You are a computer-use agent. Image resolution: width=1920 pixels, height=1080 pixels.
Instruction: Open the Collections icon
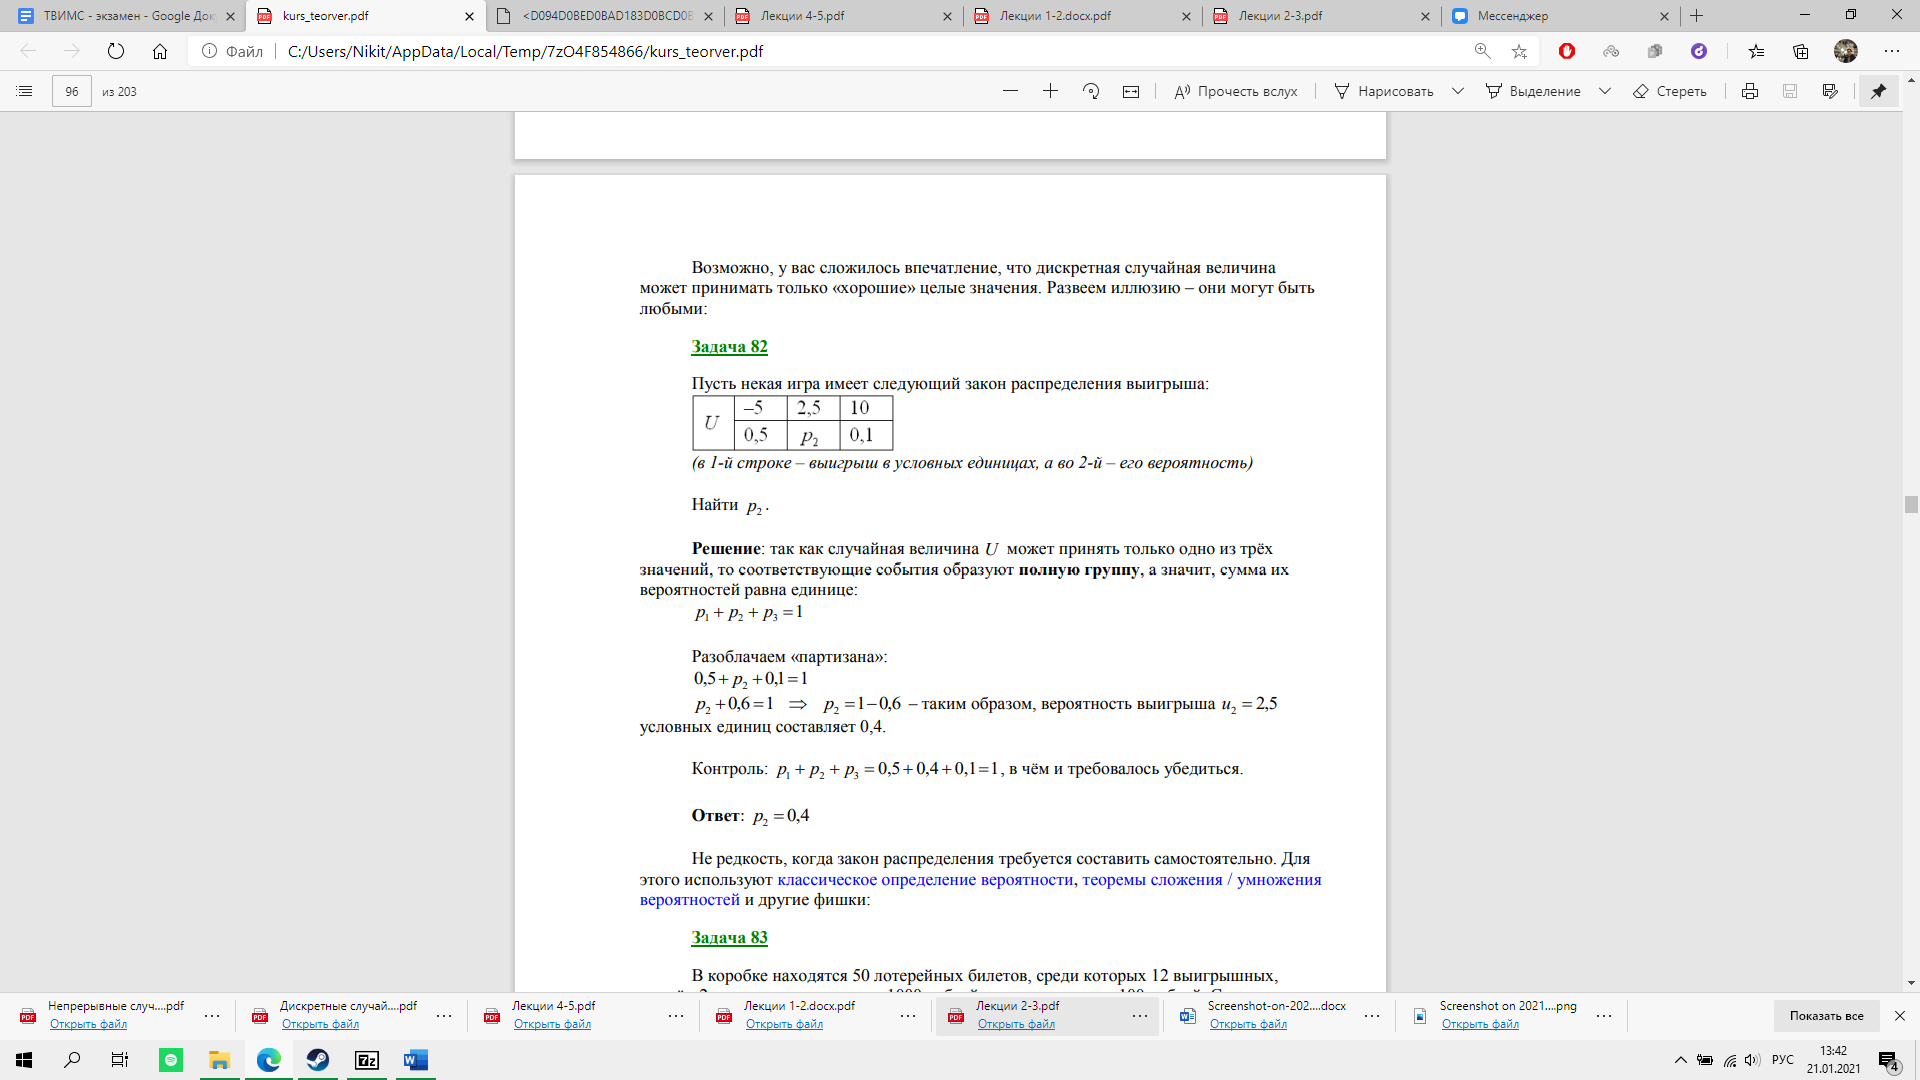pyautogui.click(x=1801, y=51)
